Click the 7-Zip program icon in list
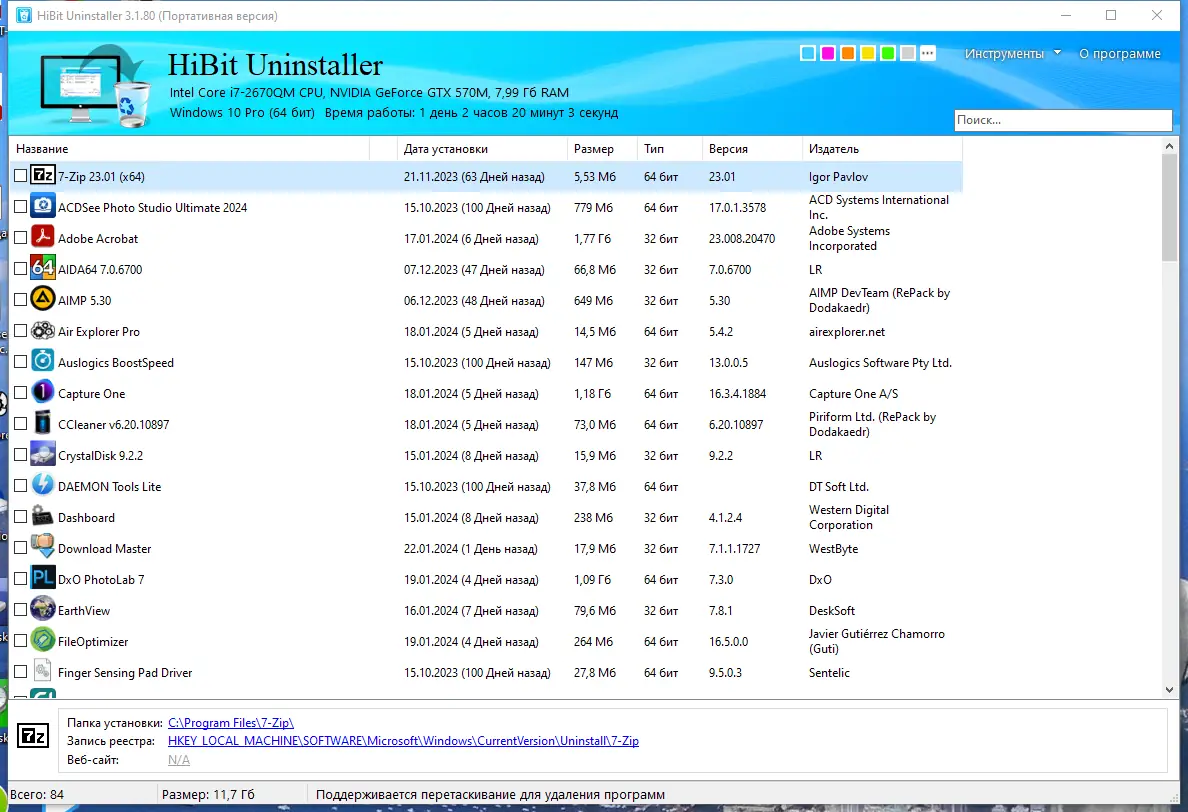 [43, 176]
